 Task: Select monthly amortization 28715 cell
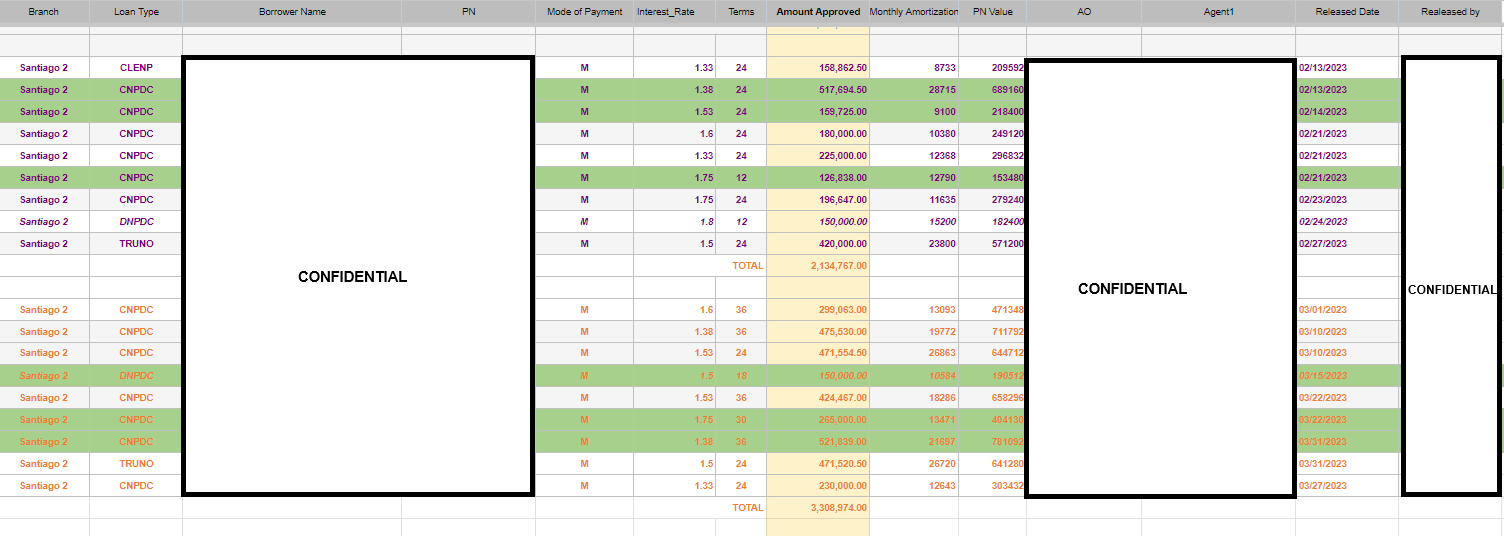point(914,90)
